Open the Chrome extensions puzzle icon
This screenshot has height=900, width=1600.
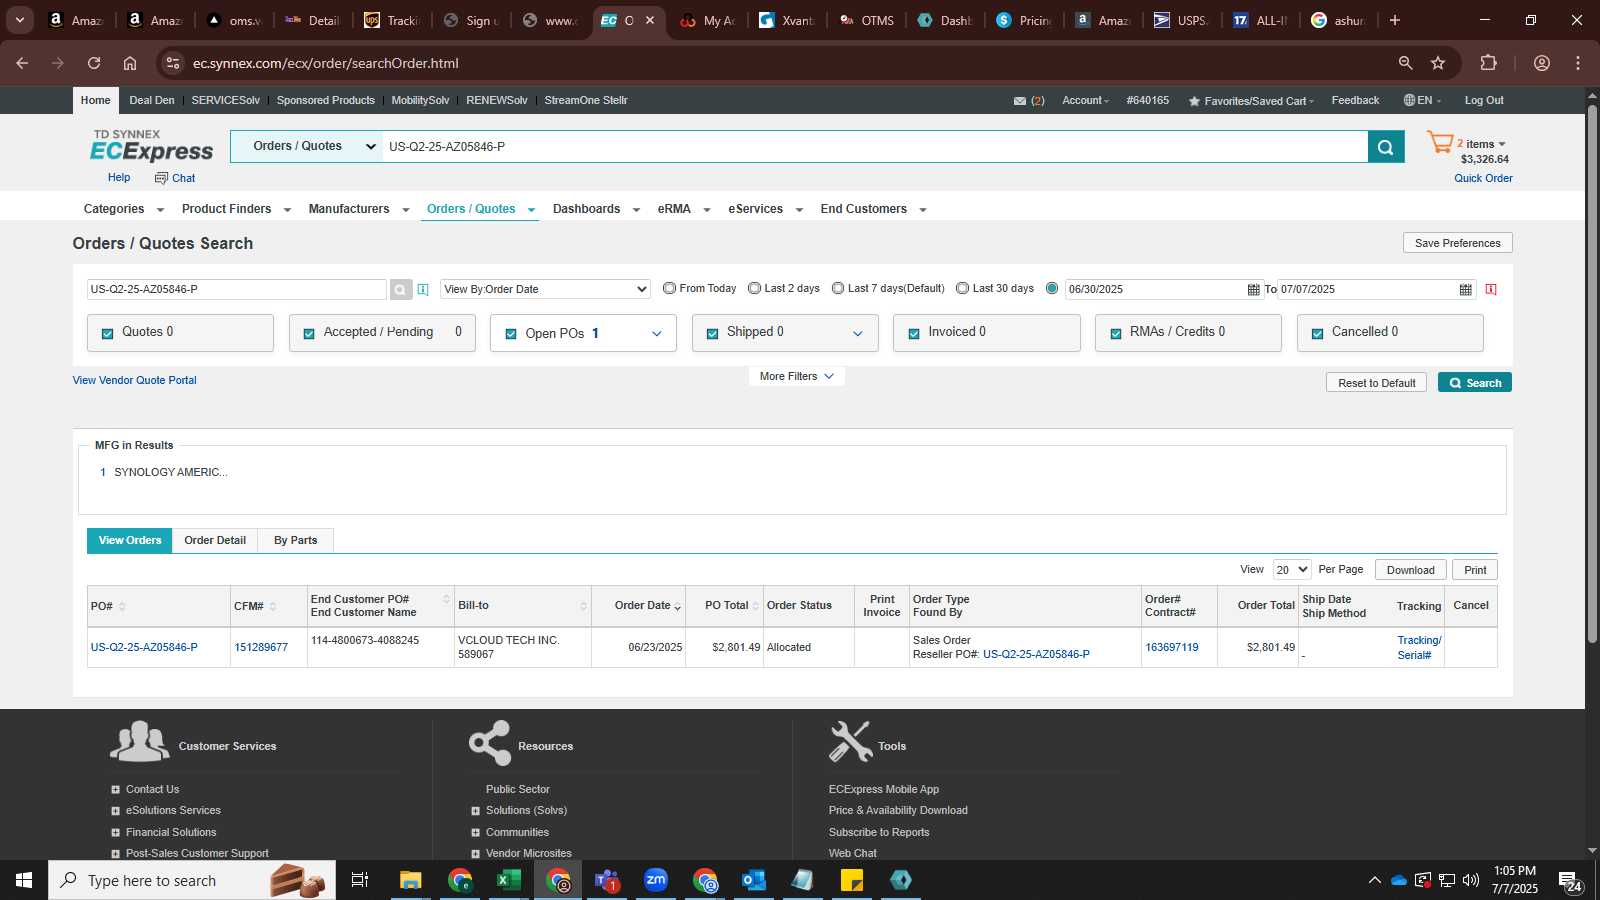click(1488, 63)
